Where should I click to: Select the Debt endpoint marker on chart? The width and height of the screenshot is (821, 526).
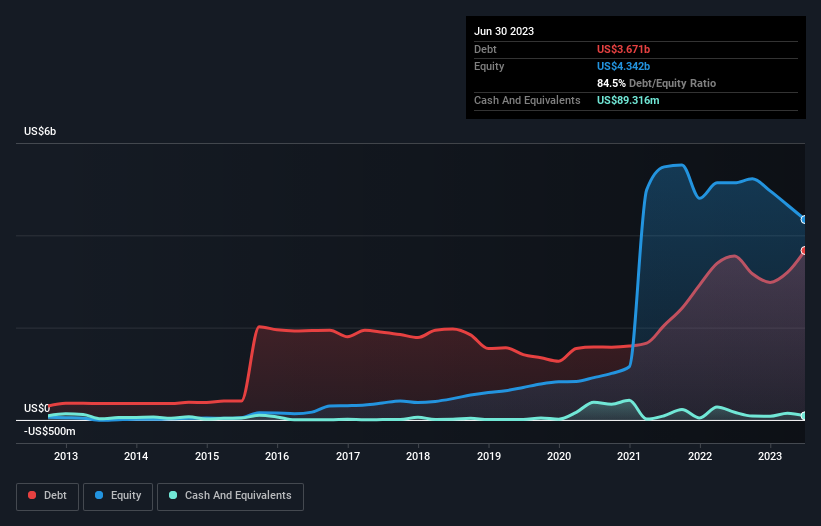pyautogui.click(x=804, y=251)
